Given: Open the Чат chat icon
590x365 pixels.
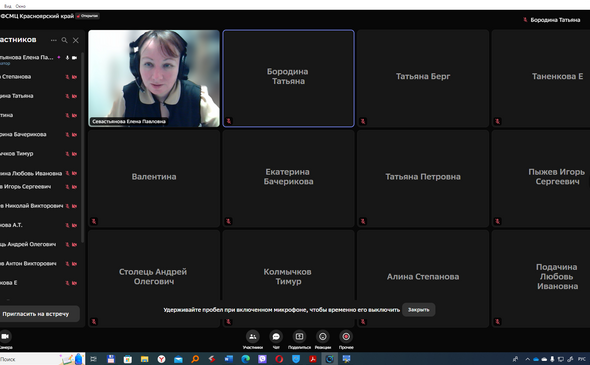Looking at the screenshot, I should [276, 336].
